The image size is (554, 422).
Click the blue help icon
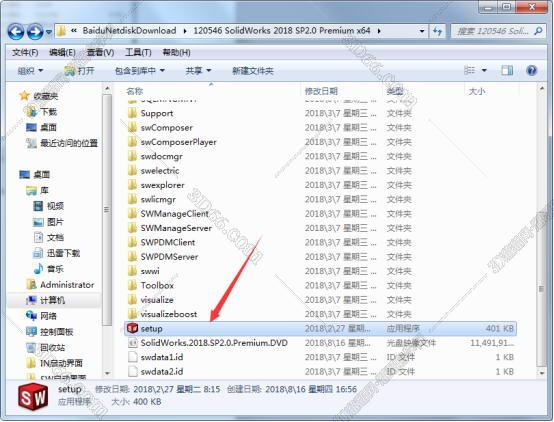point(531,70)
